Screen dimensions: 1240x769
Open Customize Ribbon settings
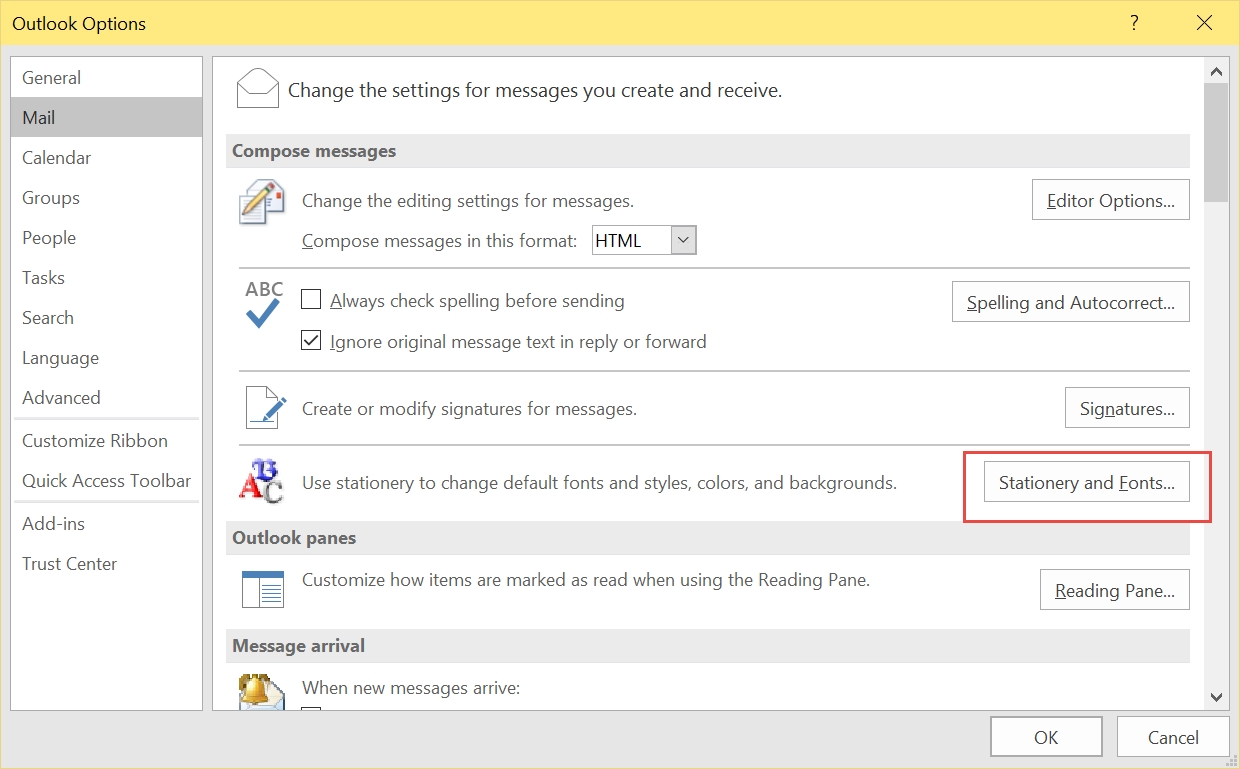coord(106,440)
